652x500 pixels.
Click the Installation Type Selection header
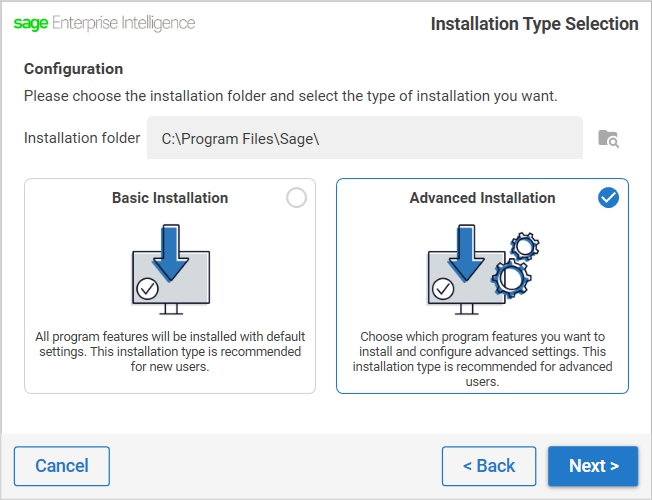tap(534, 24)
